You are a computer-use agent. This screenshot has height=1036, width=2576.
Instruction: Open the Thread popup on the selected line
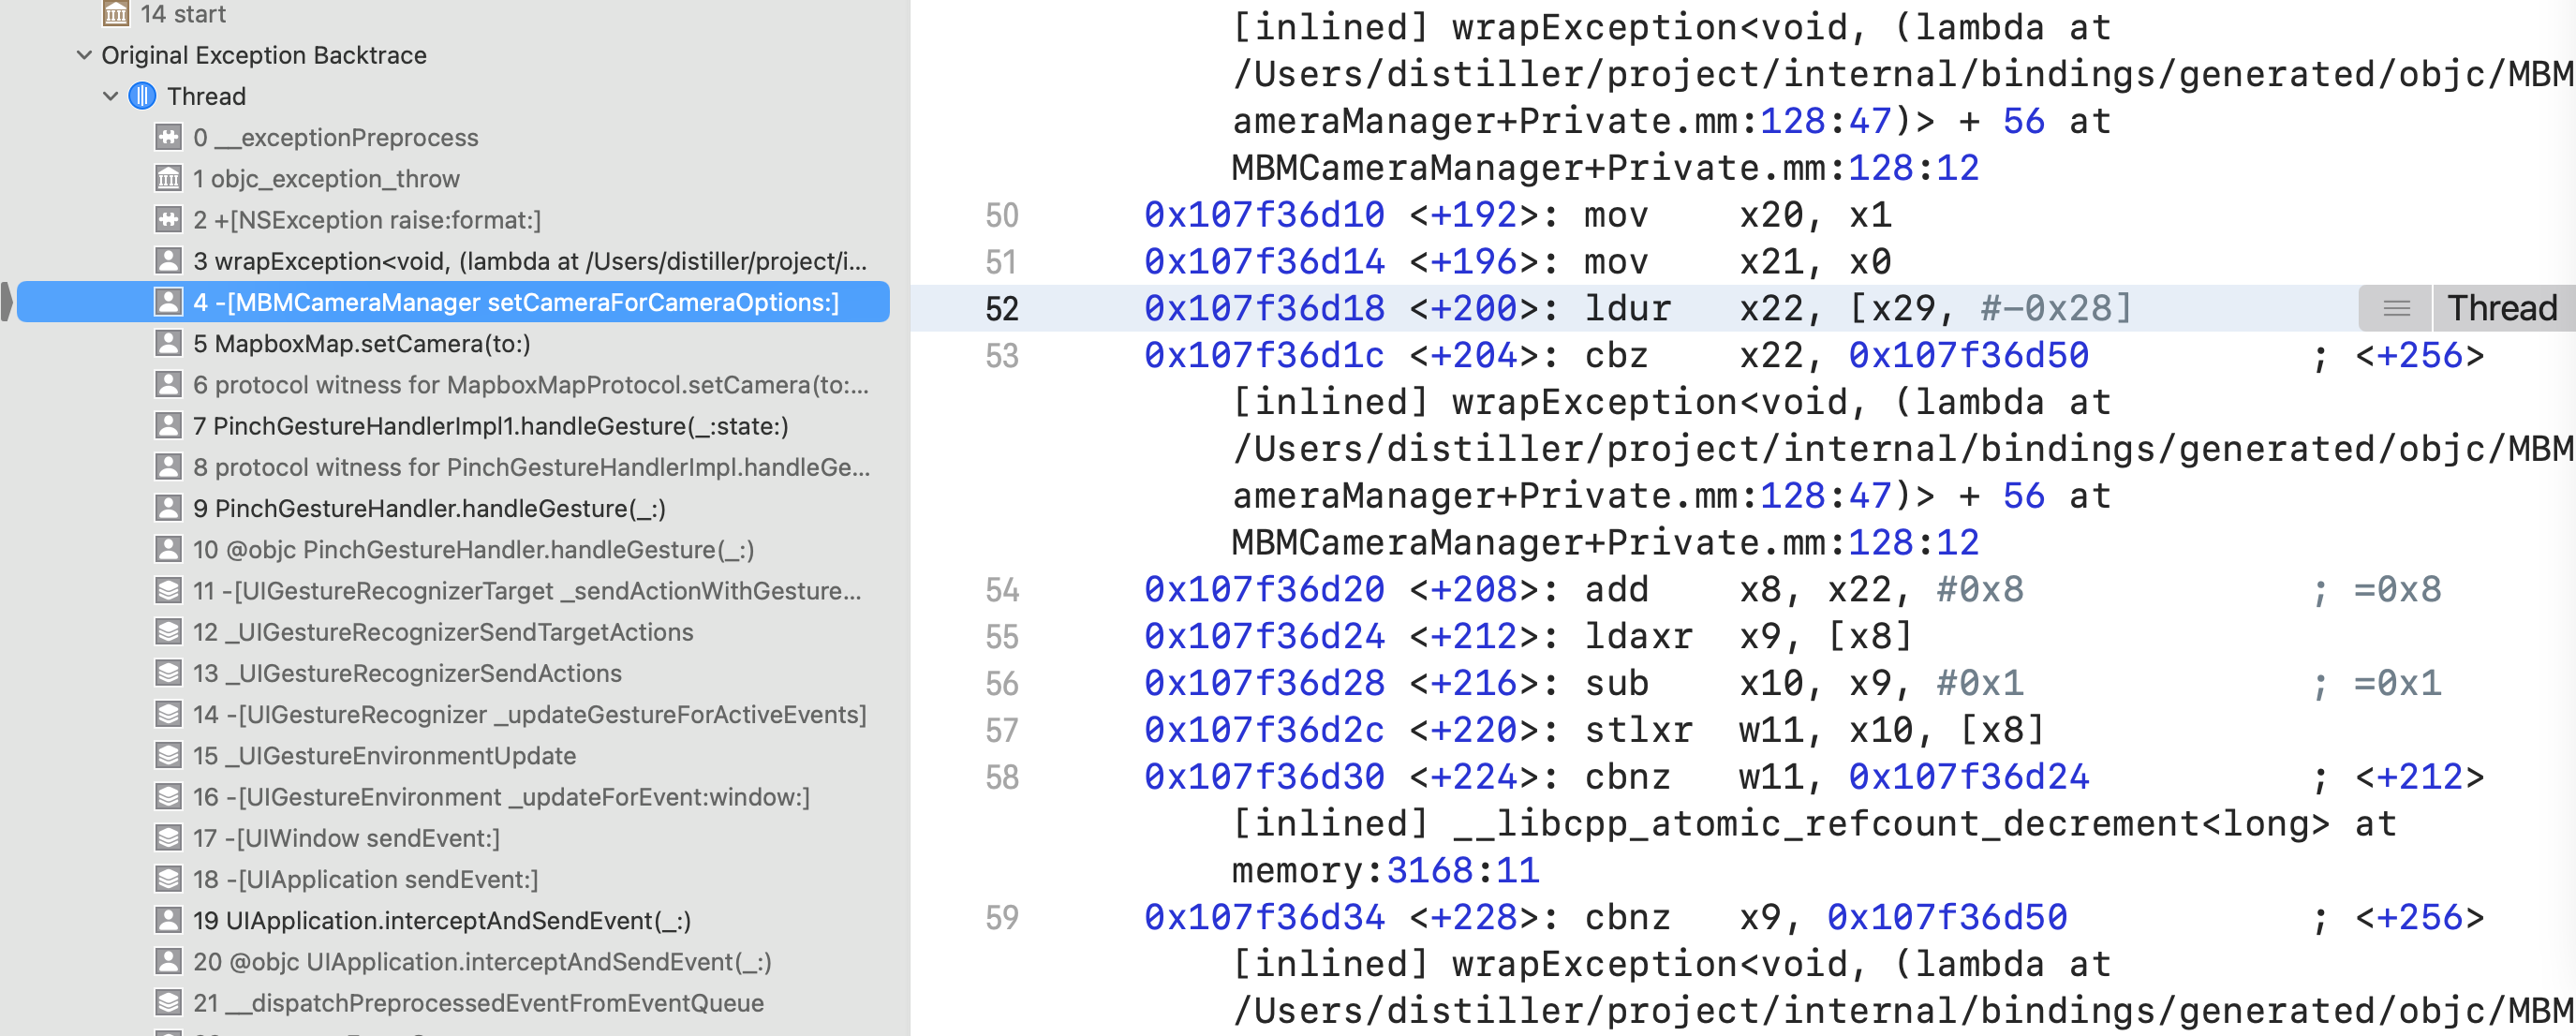coord(2501,308)
